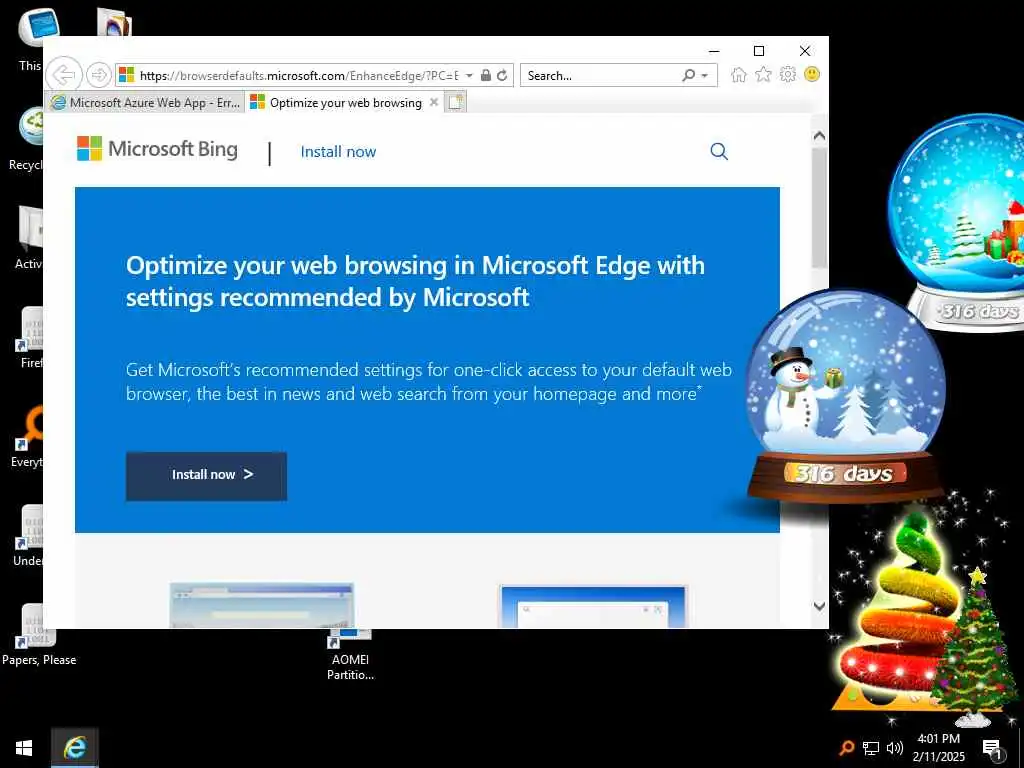
Task: Select the This PC desktop icon
Action: tap(31, 39)
